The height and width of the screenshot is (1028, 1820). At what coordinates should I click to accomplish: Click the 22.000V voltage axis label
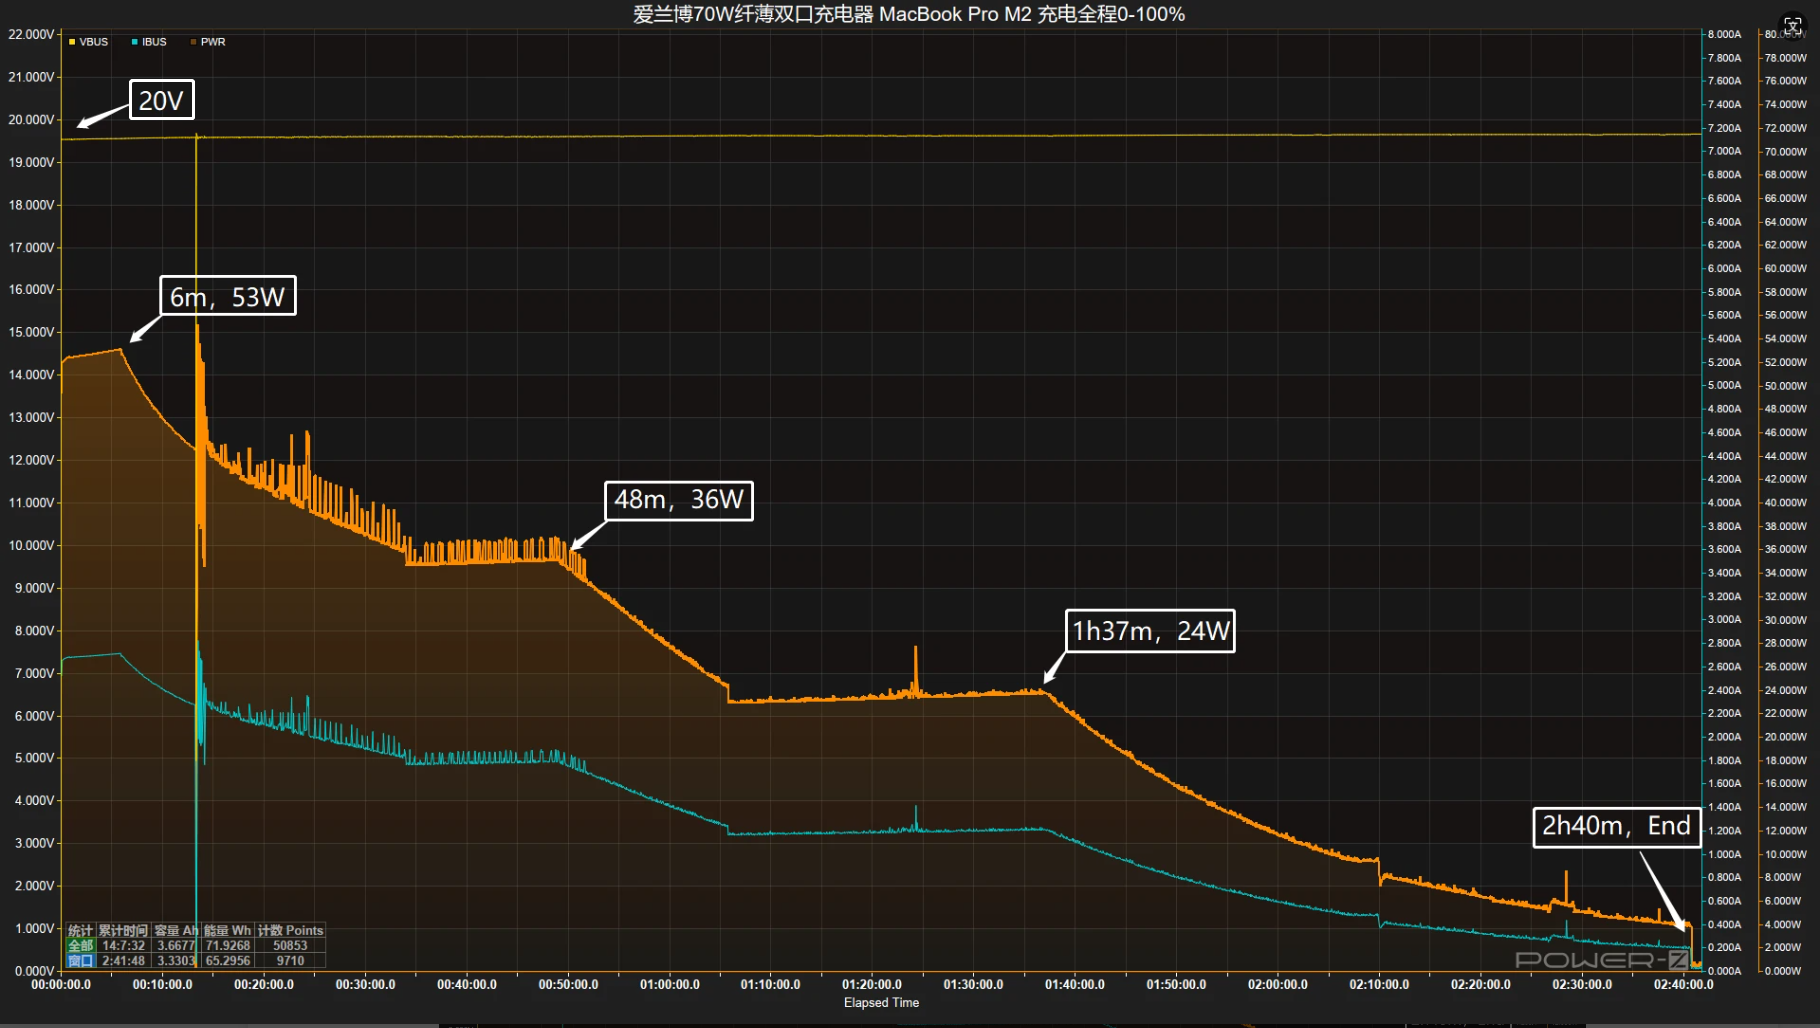click(x=31, y=34)
